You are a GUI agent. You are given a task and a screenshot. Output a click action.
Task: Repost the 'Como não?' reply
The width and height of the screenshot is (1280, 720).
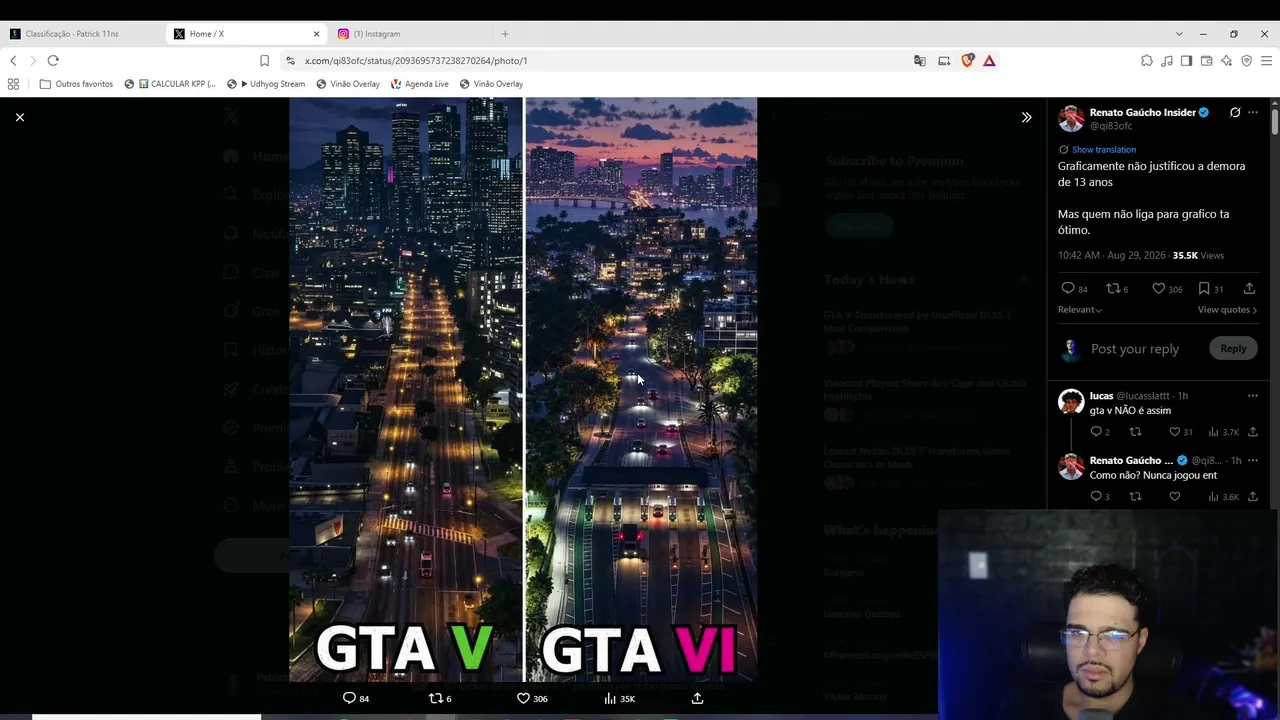(x=1135, y=496)
